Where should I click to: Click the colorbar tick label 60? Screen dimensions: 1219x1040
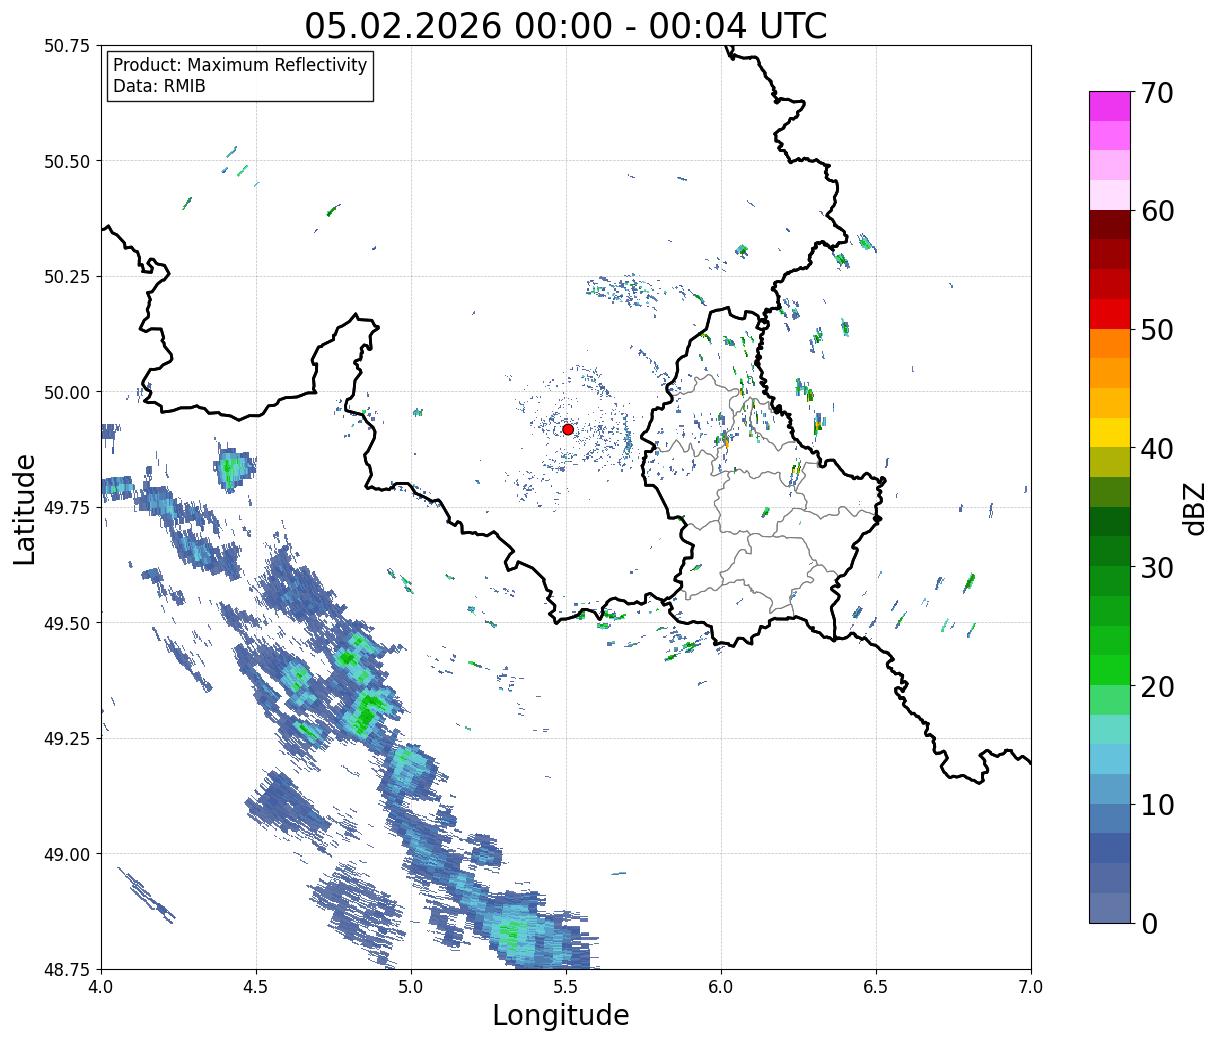tap(1158, 211)
